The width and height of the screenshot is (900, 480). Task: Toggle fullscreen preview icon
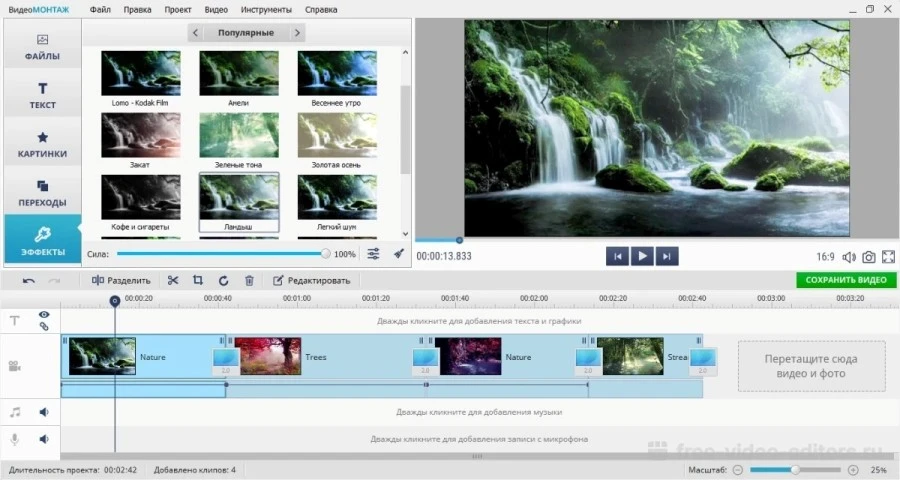point(889,257)
